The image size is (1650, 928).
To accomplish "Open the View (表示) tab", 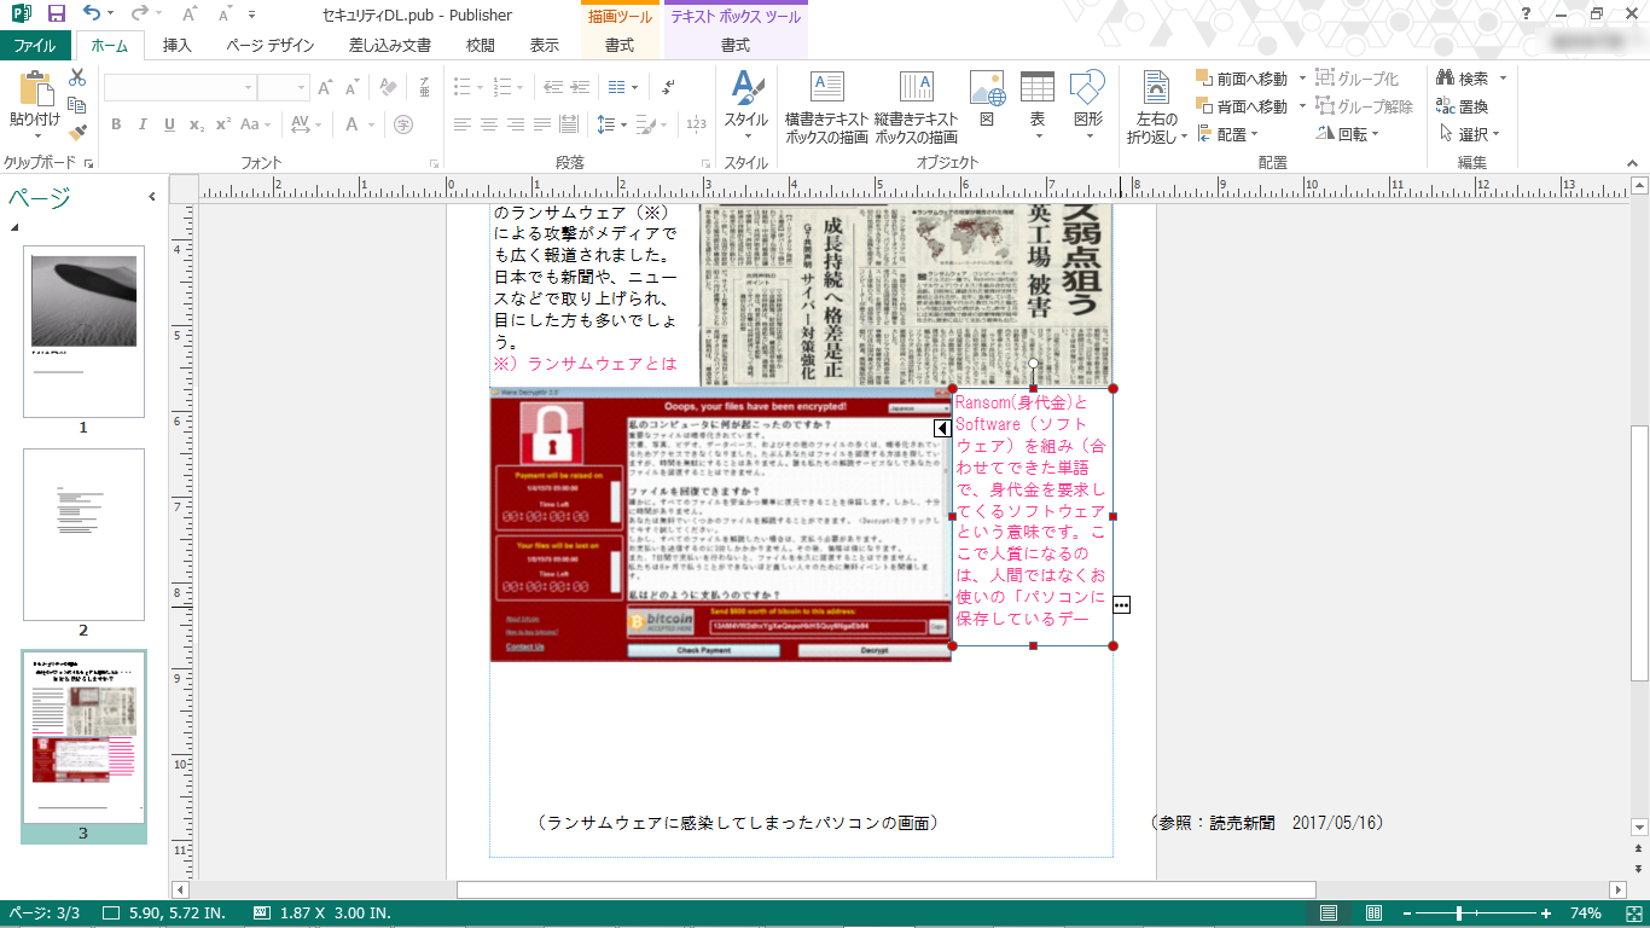I will click(x=544, y=45).
